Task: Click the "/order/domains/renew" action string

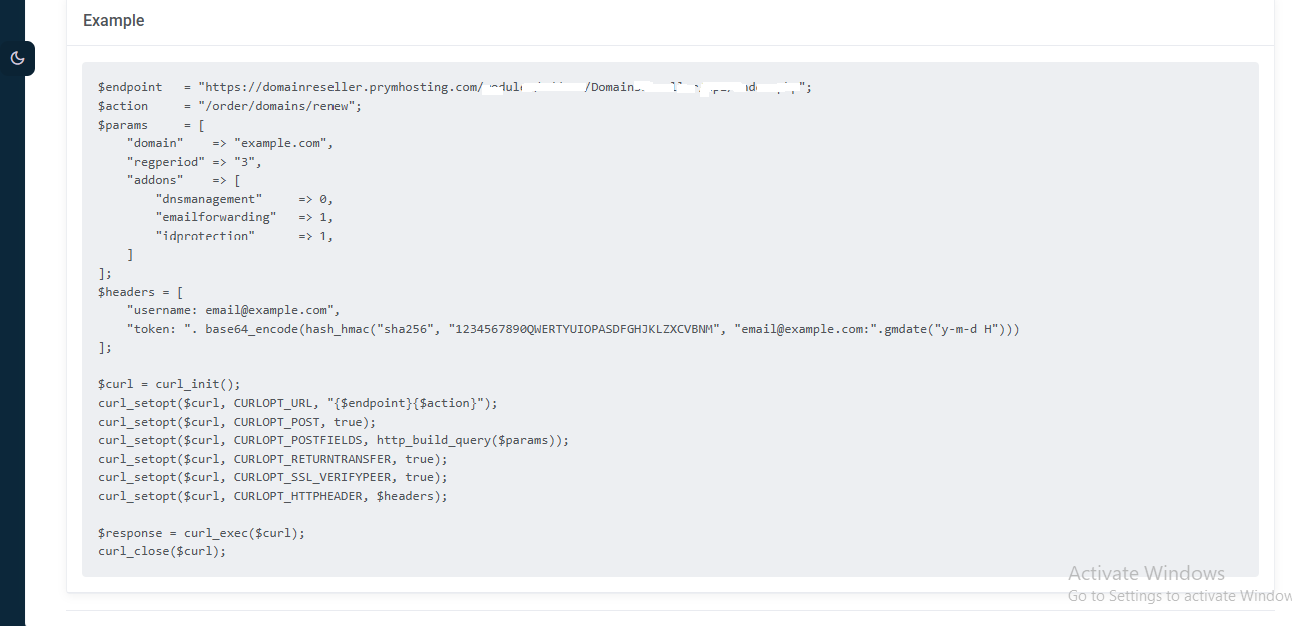Action: click(x=279, y=106)
